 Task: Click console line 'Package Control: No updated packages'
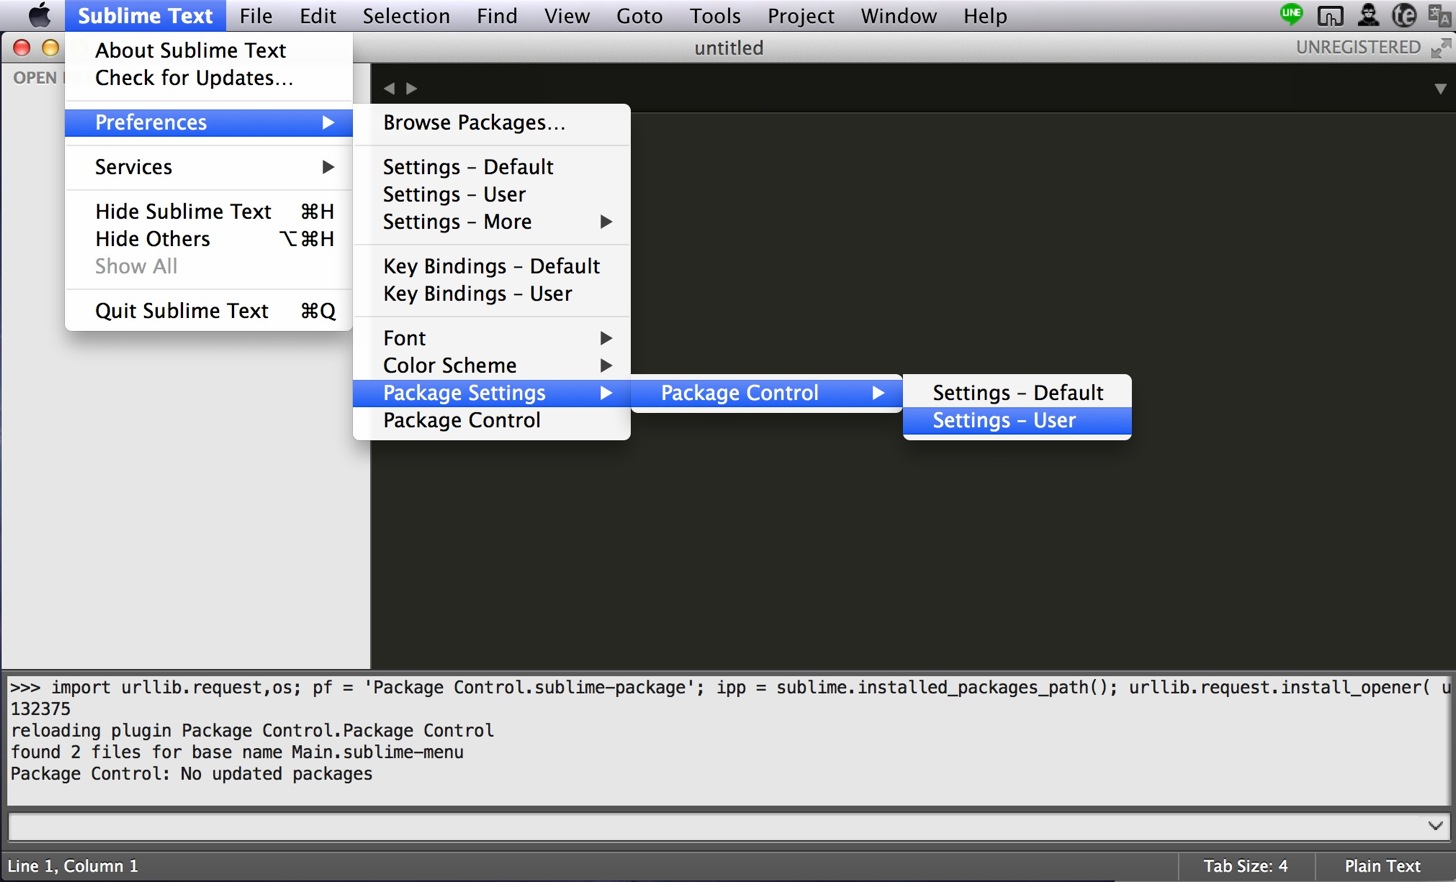(x=192, y=774)
